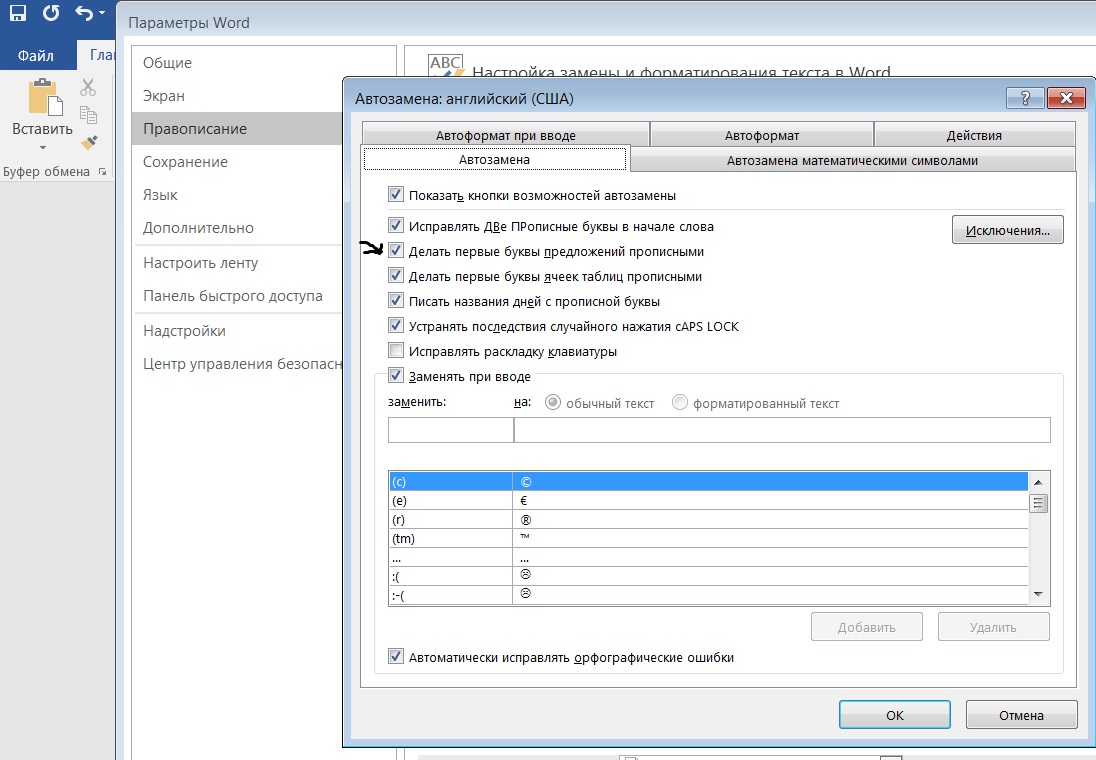The height and width of the screenshot is (760, 1096).
Task: Select the ... ellipsis autocorrect entry
Action: coord(708,557)
